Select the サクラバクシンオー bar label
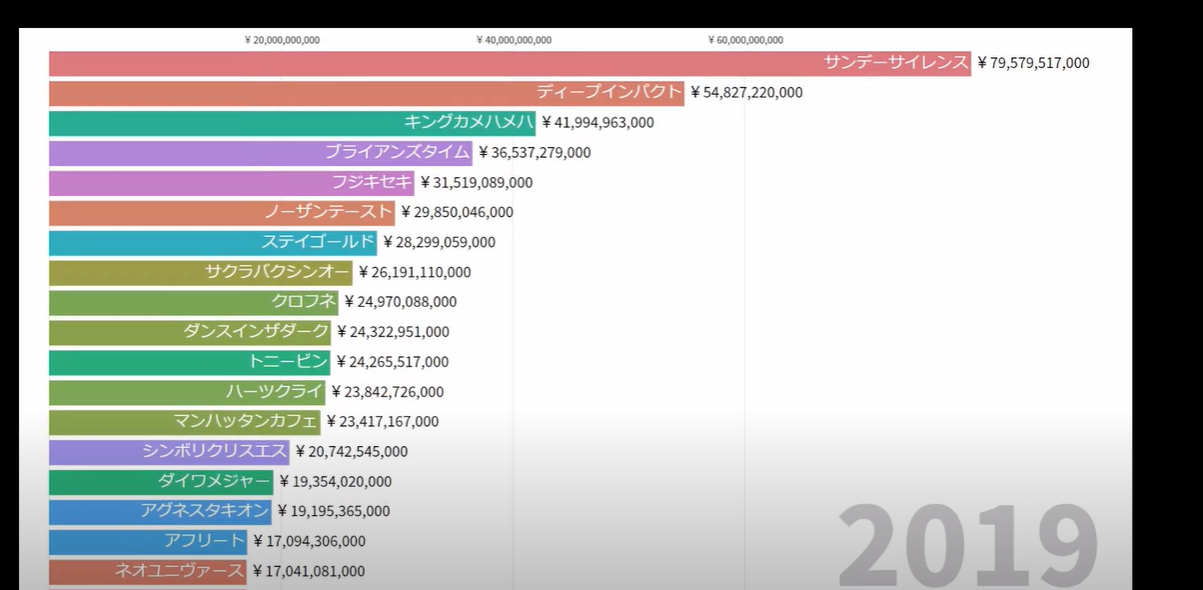Screen dimensions: 1203x590 click(278, 272)
